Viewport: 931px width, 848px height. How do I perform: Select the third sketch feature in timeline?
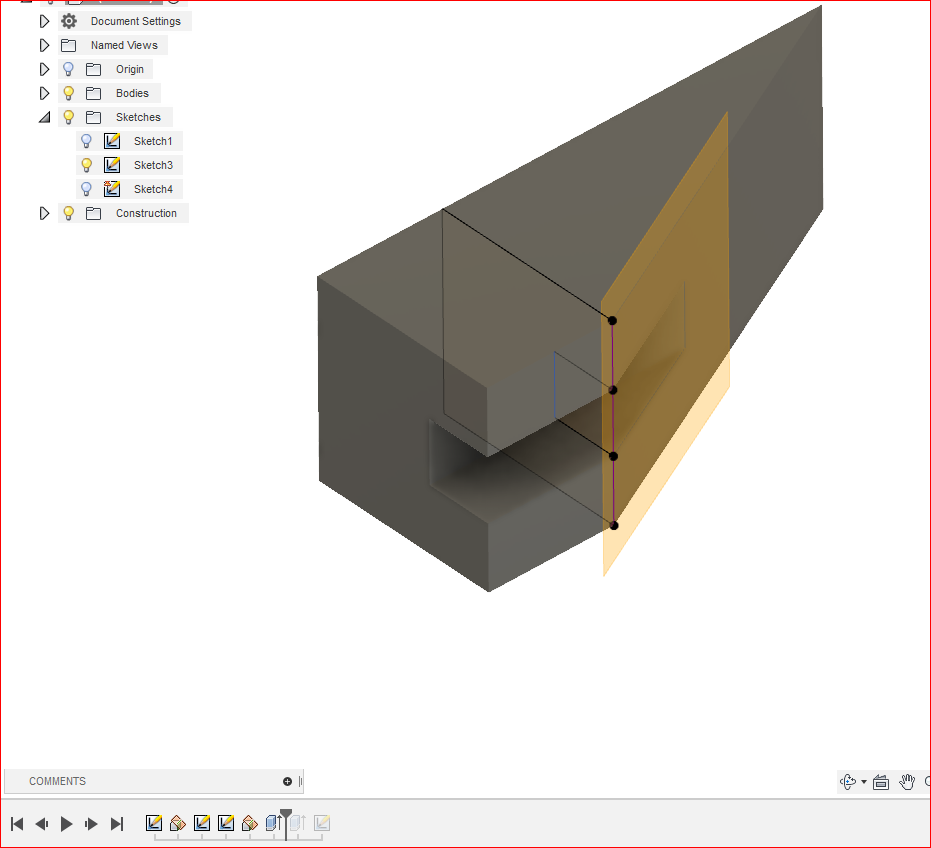[x=226, y=823]
